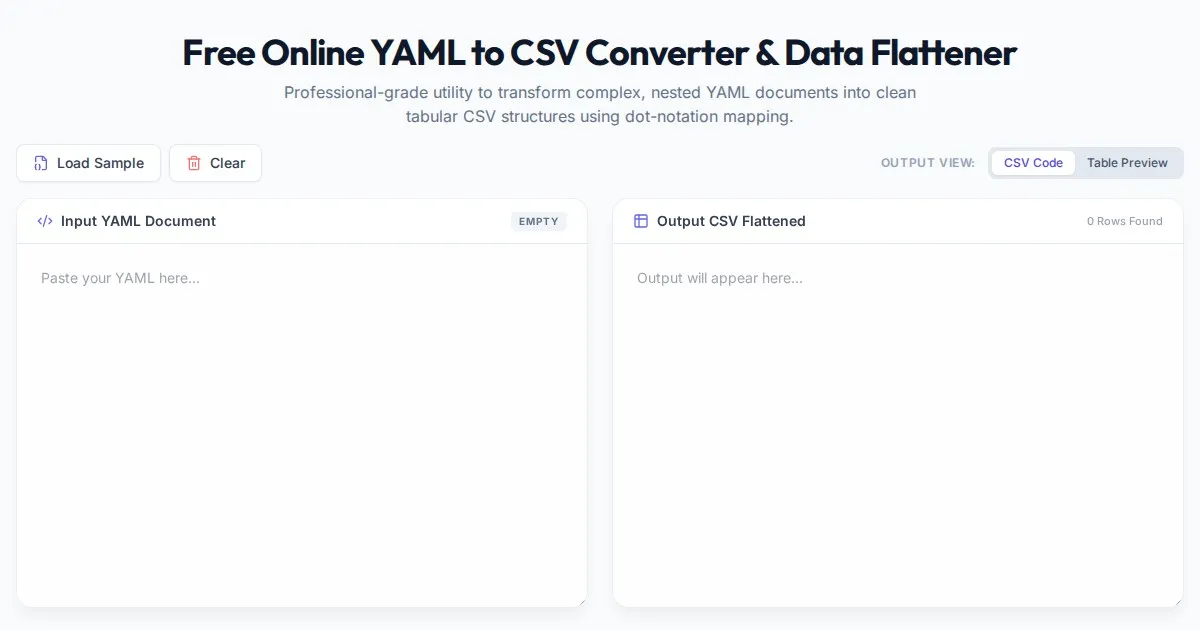Click the resize handle of the CSV output box

[x=1177, y=601]
